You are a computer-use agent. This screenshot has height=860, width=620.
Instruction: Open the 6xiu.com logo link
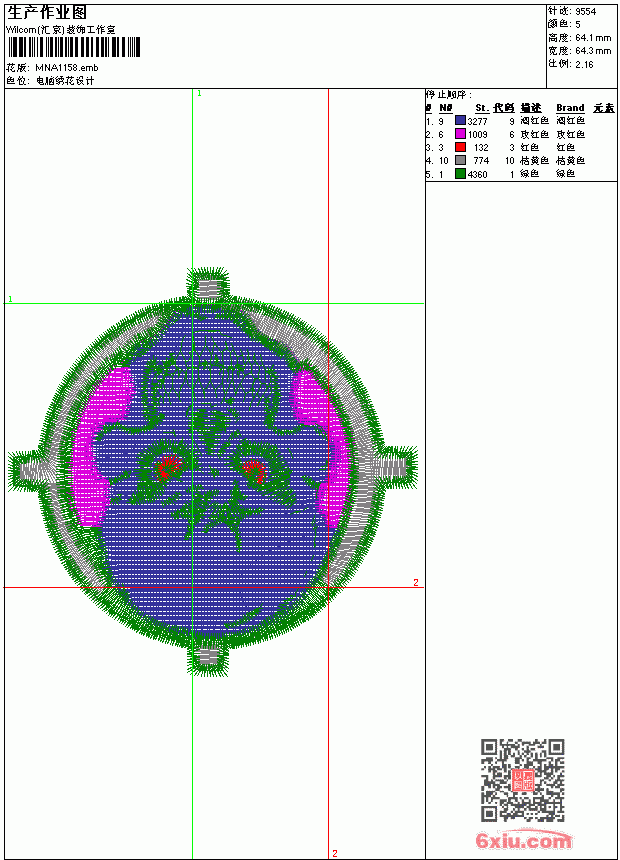click(523, 841)
